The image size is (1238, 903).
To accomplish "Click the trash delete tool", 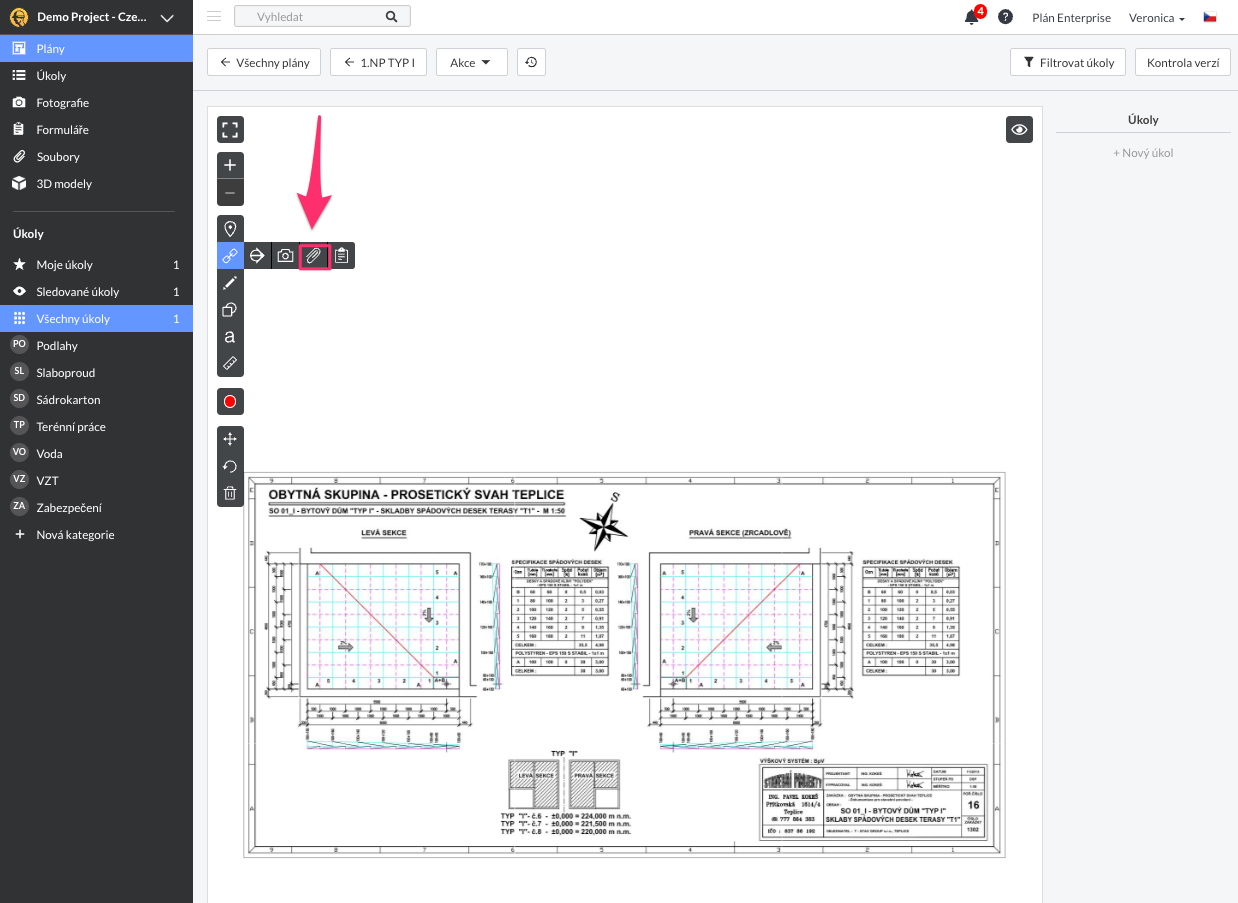I will 230,492.
